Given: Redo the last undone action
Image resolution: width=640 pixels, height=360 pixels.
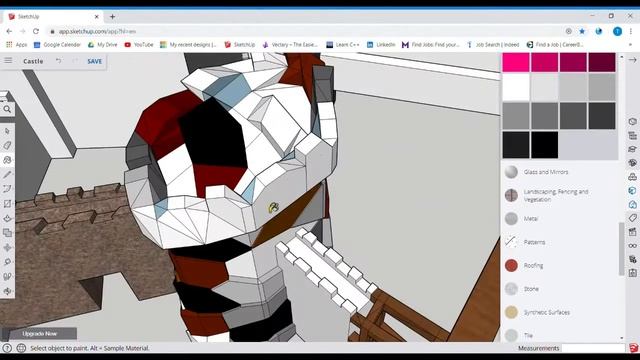Looking at the screenshot, I should point(75,61).
